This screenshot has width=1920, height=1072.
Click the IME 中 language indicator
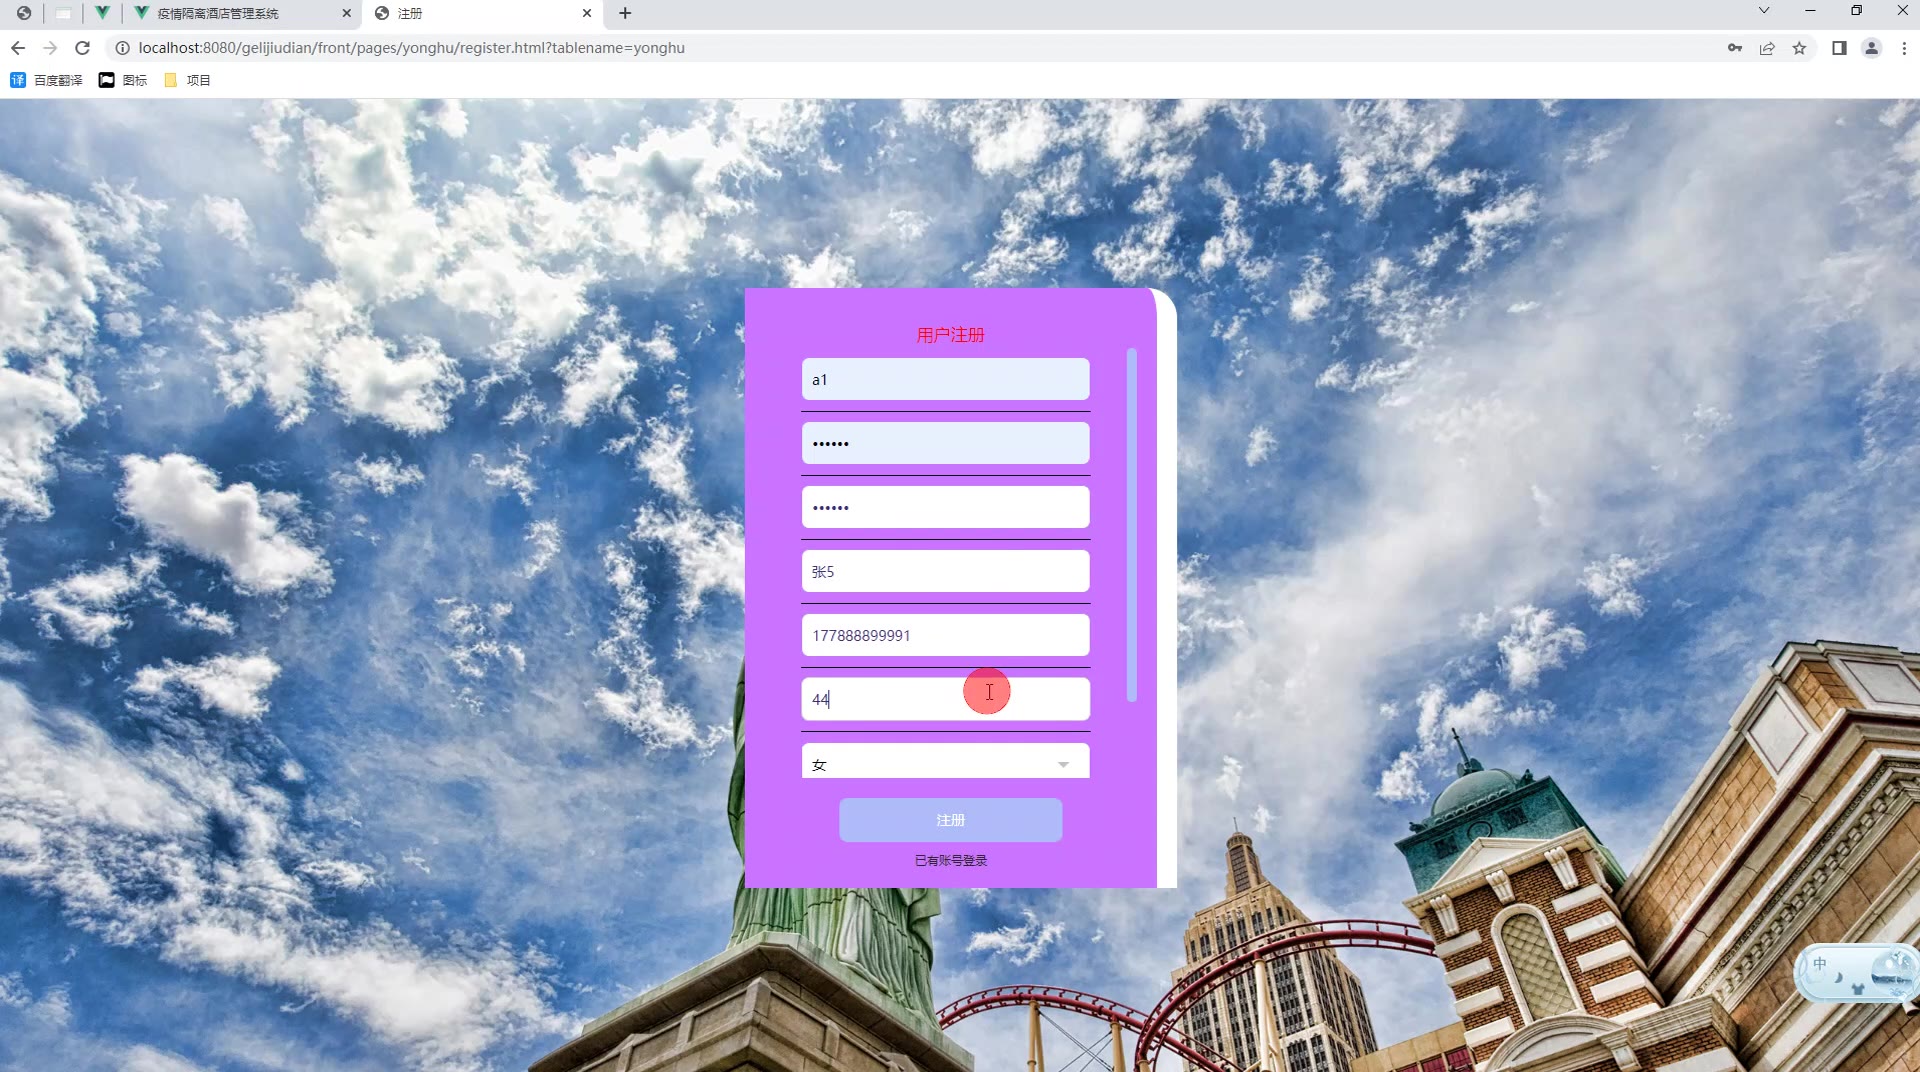1819,964
